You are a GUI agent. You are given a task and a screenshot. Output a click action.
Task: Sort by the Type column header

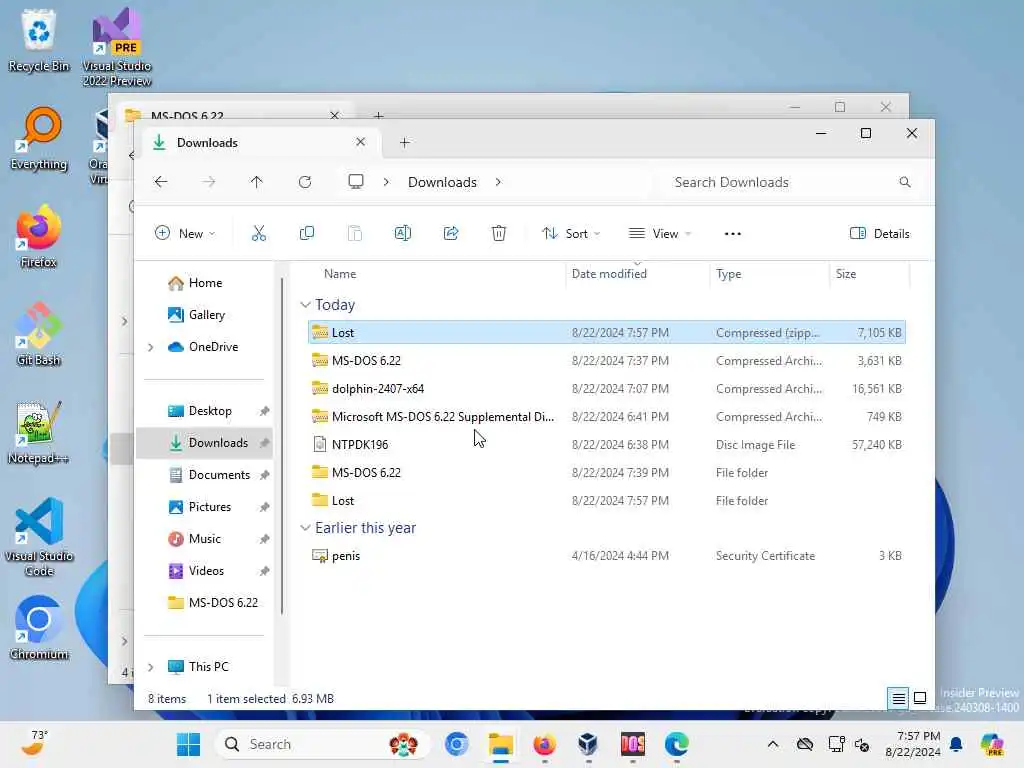pyautogui.click(x=728, y=274)
